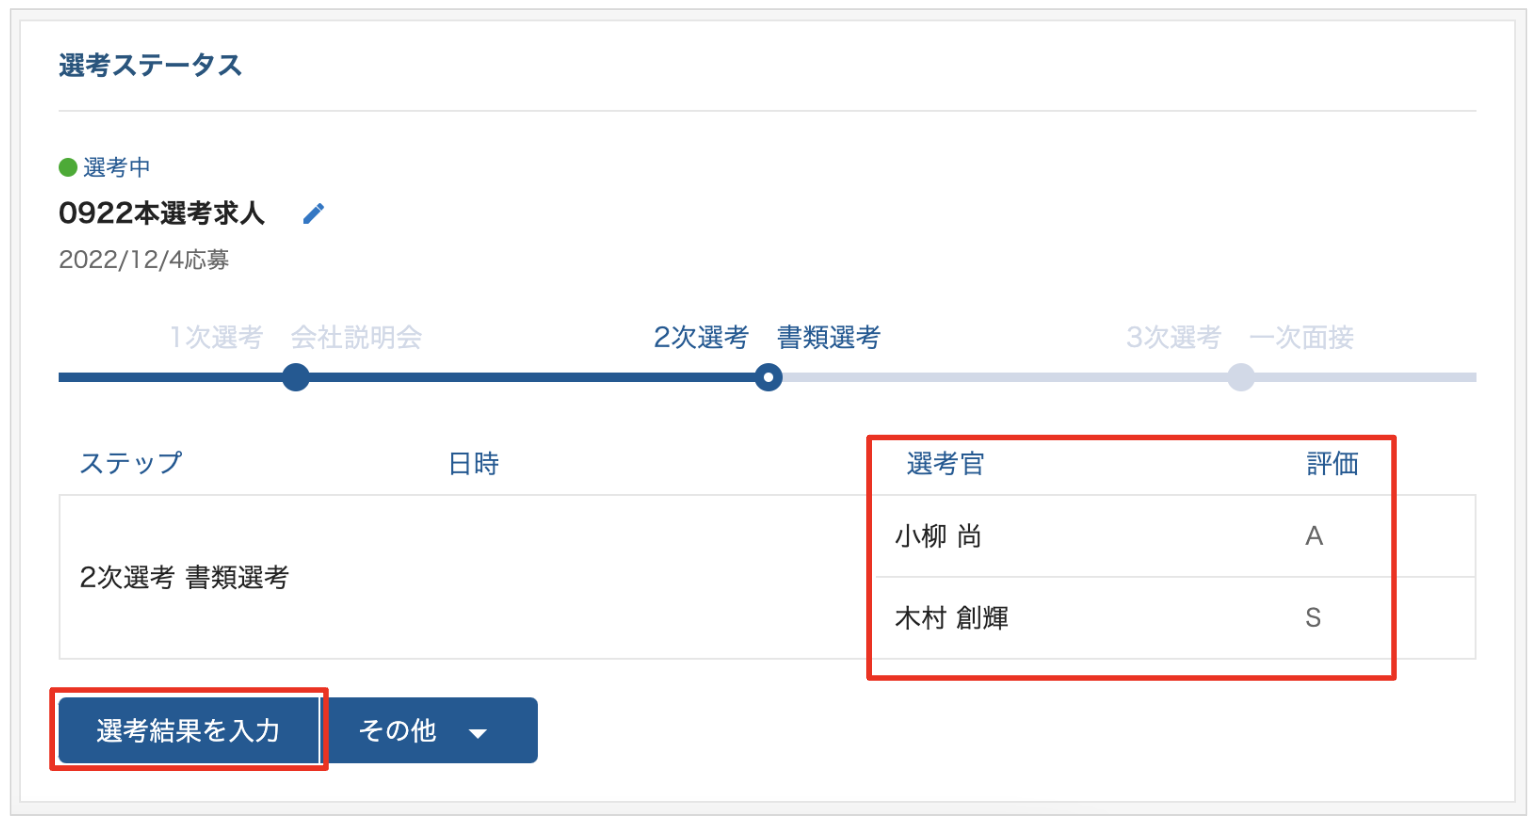
Task: Click the 選考結果を入力 button
Action: pos(188,730)
